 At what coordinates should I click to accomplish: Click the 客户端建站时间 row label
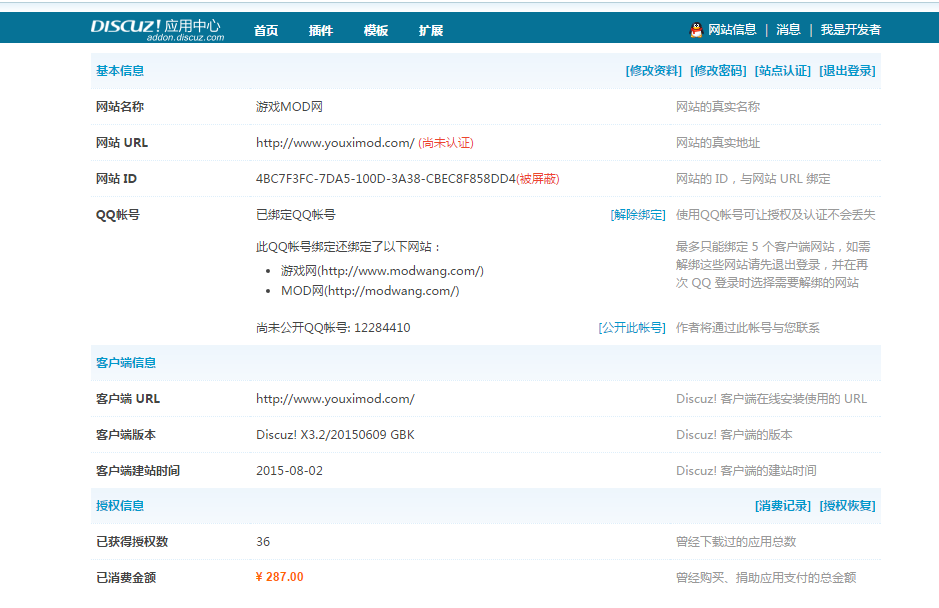(x=138, y=471)
